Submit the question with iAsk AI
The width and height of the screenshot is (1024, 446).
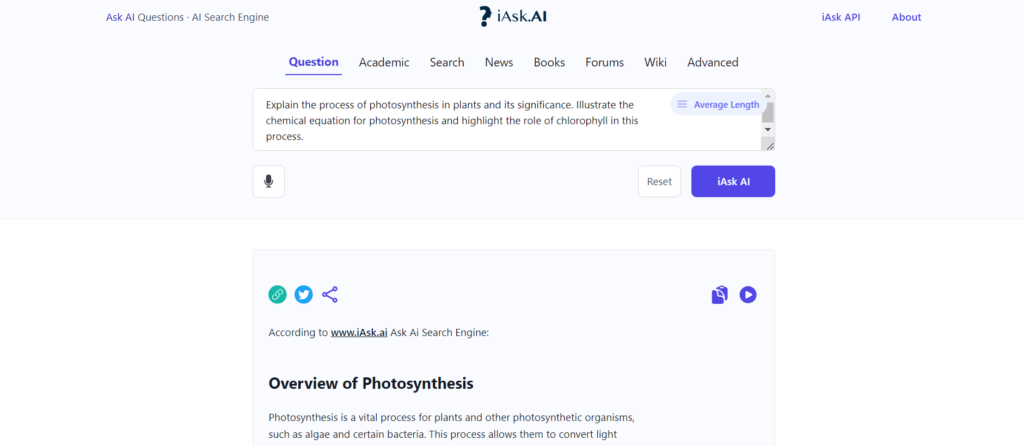pyautogui.click(x=732, y=181)
